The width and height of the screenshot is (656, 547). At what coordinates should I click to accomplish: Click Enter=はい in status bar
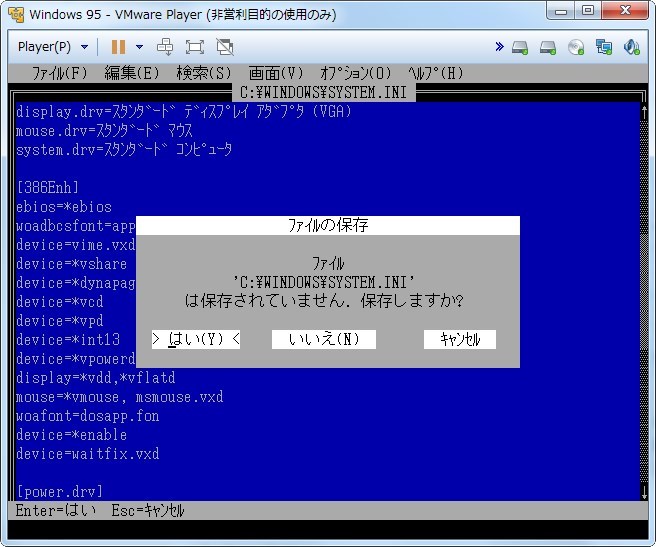pos(56,511)
